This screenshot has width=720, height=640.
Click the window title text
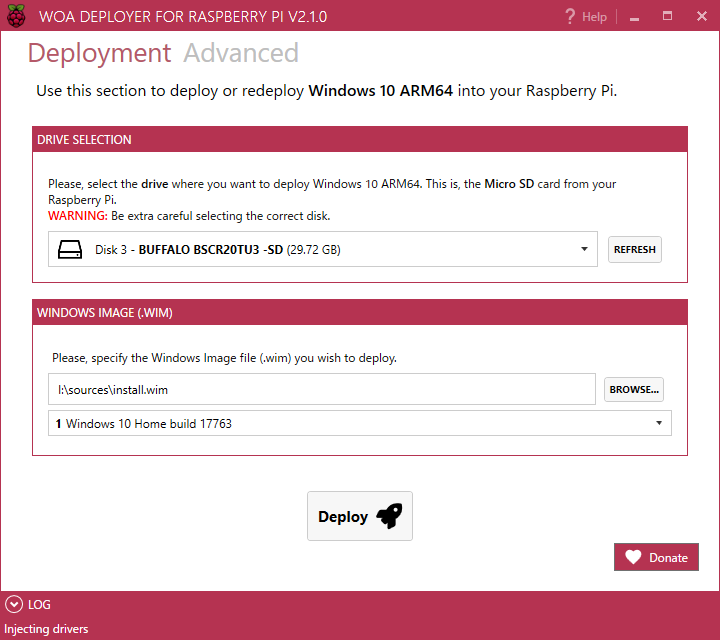[x=183, y=17]
